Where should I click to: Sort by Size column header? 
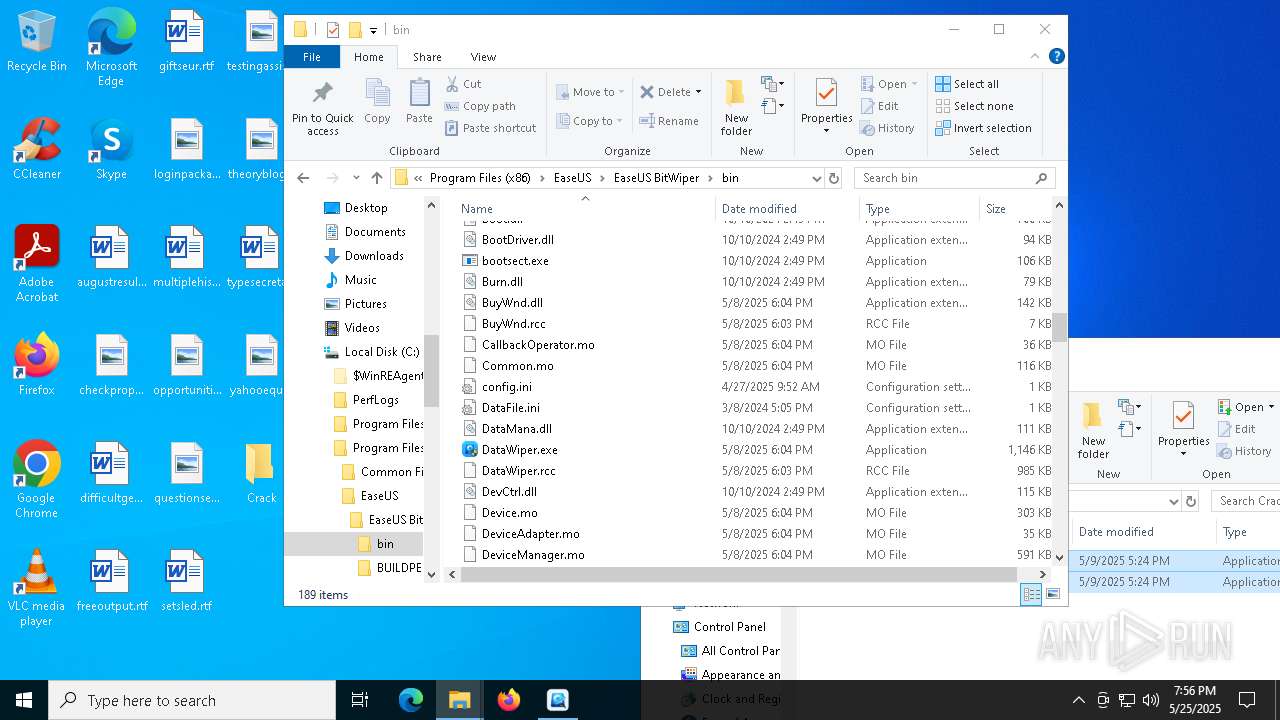coord(1015,209)
